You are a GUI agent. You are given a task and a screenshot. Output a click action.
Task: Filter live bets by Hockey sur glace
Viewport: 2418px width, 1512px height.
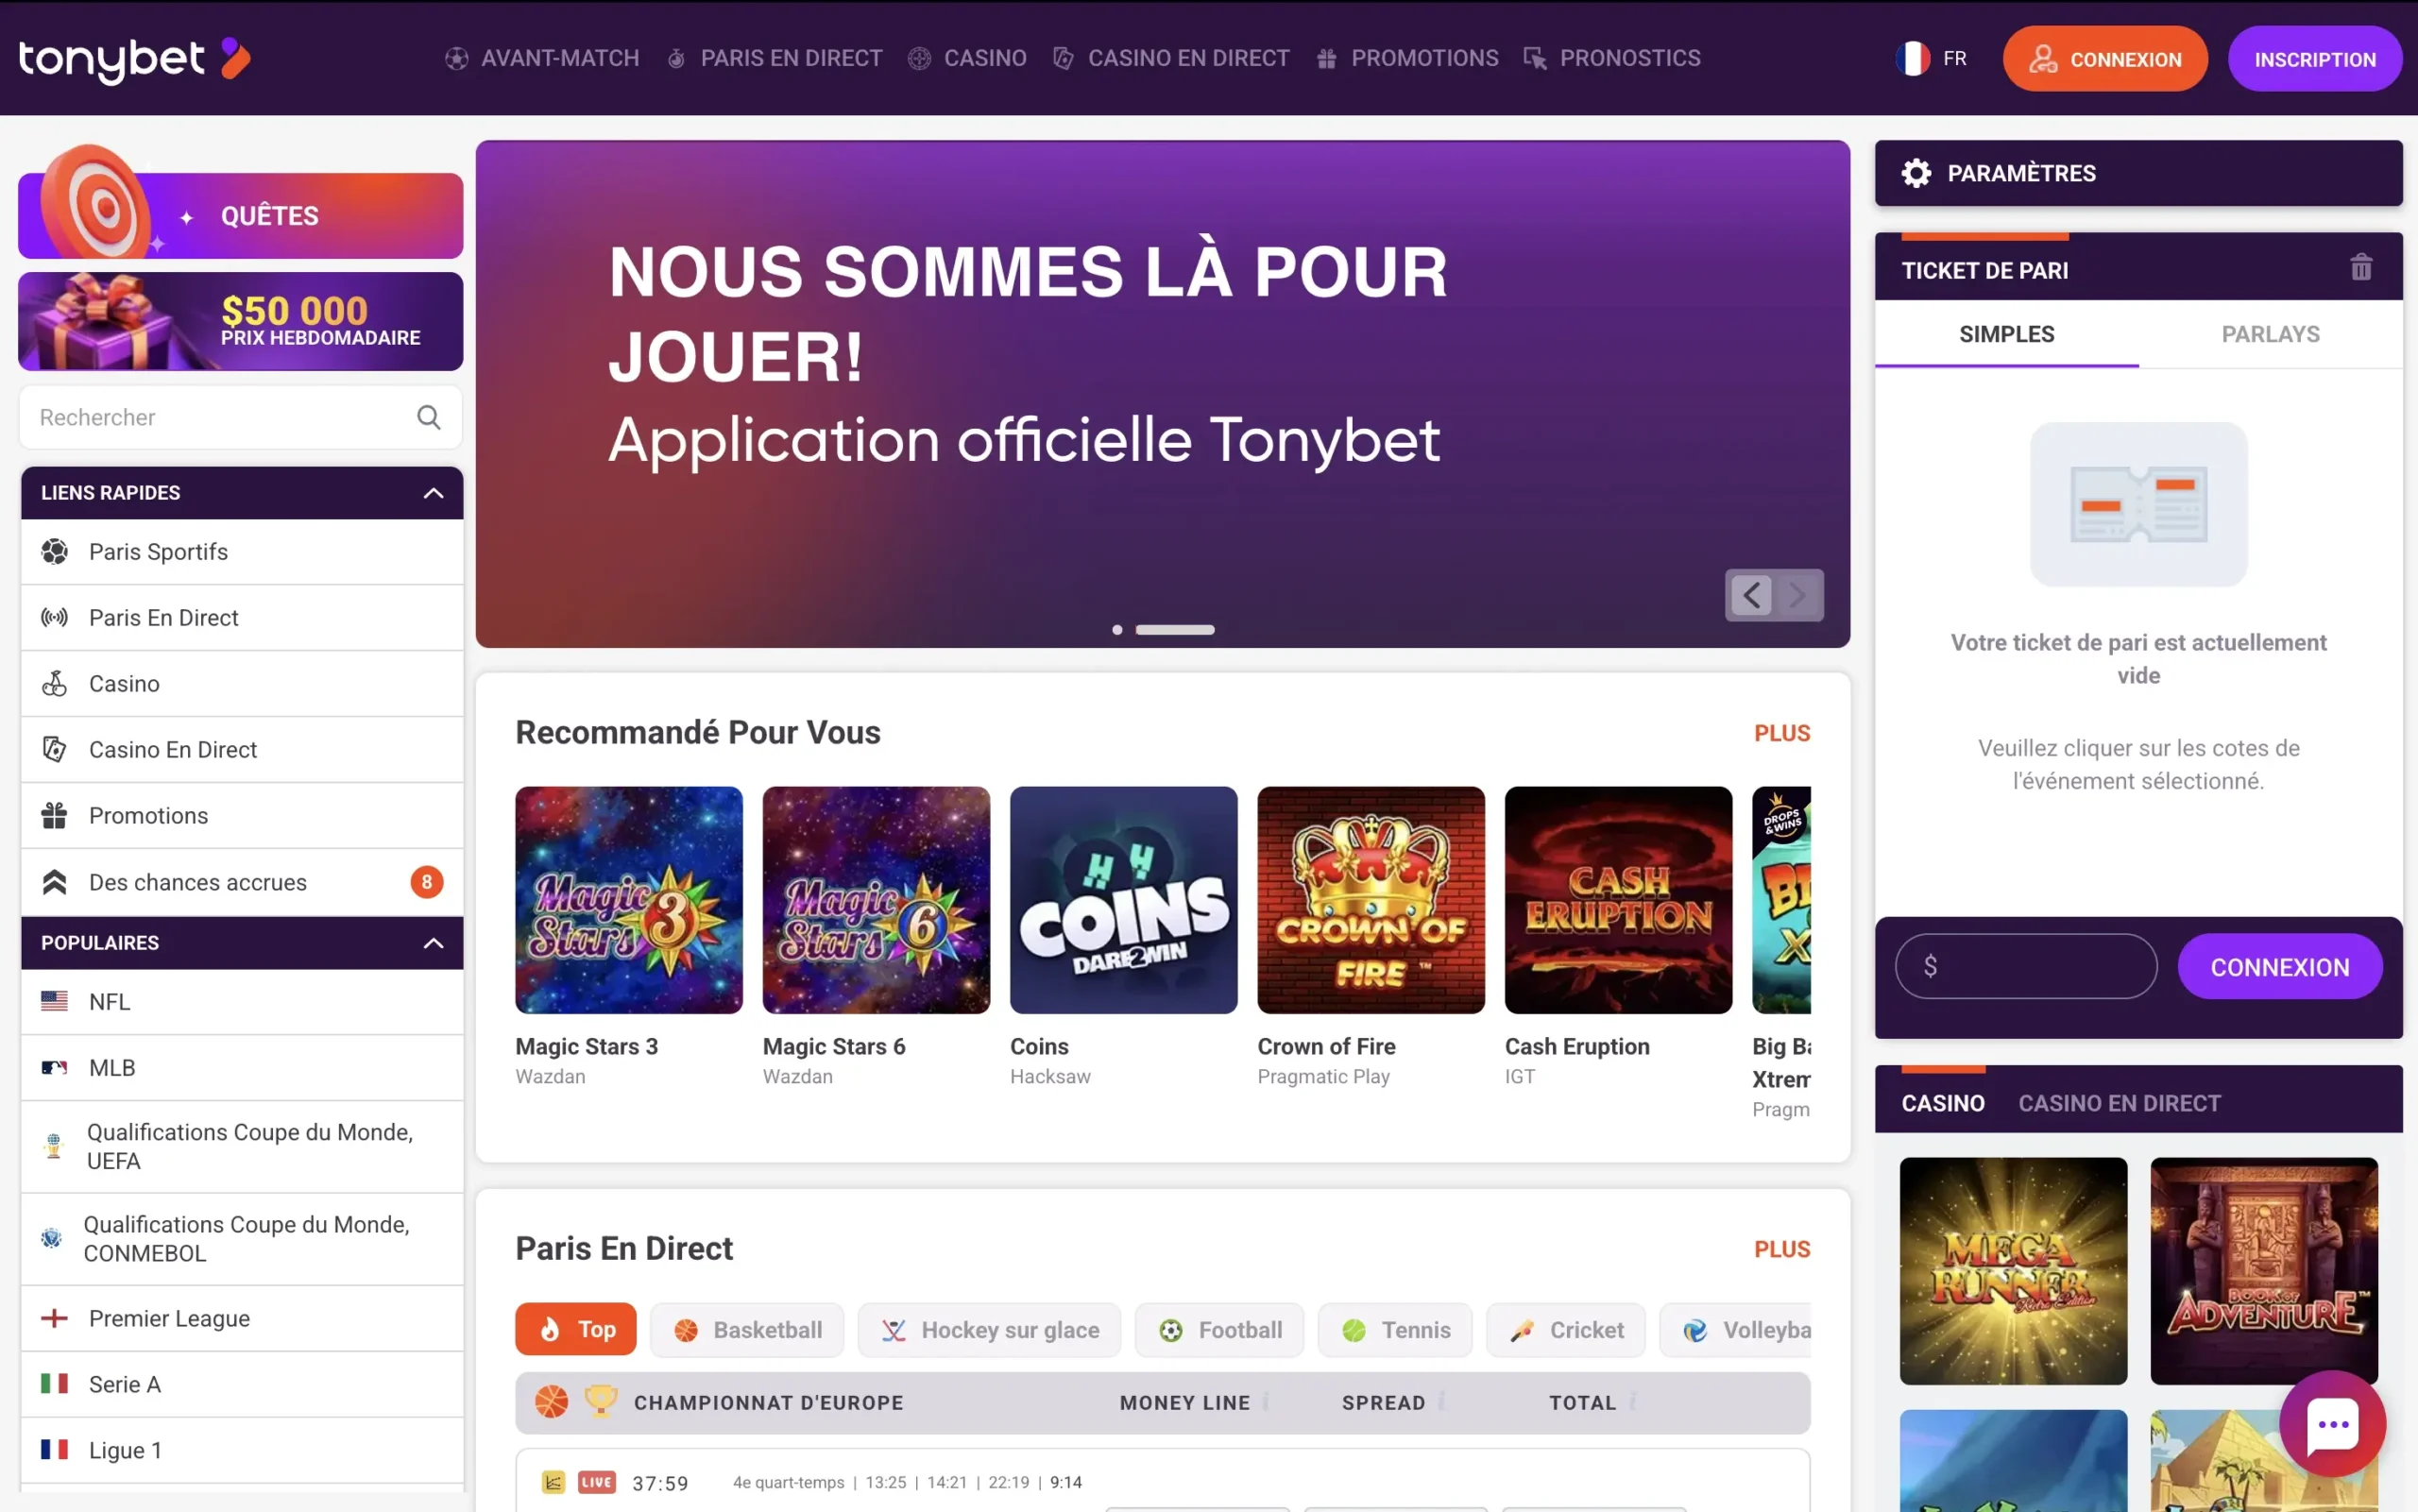(x=989, y=1329)
